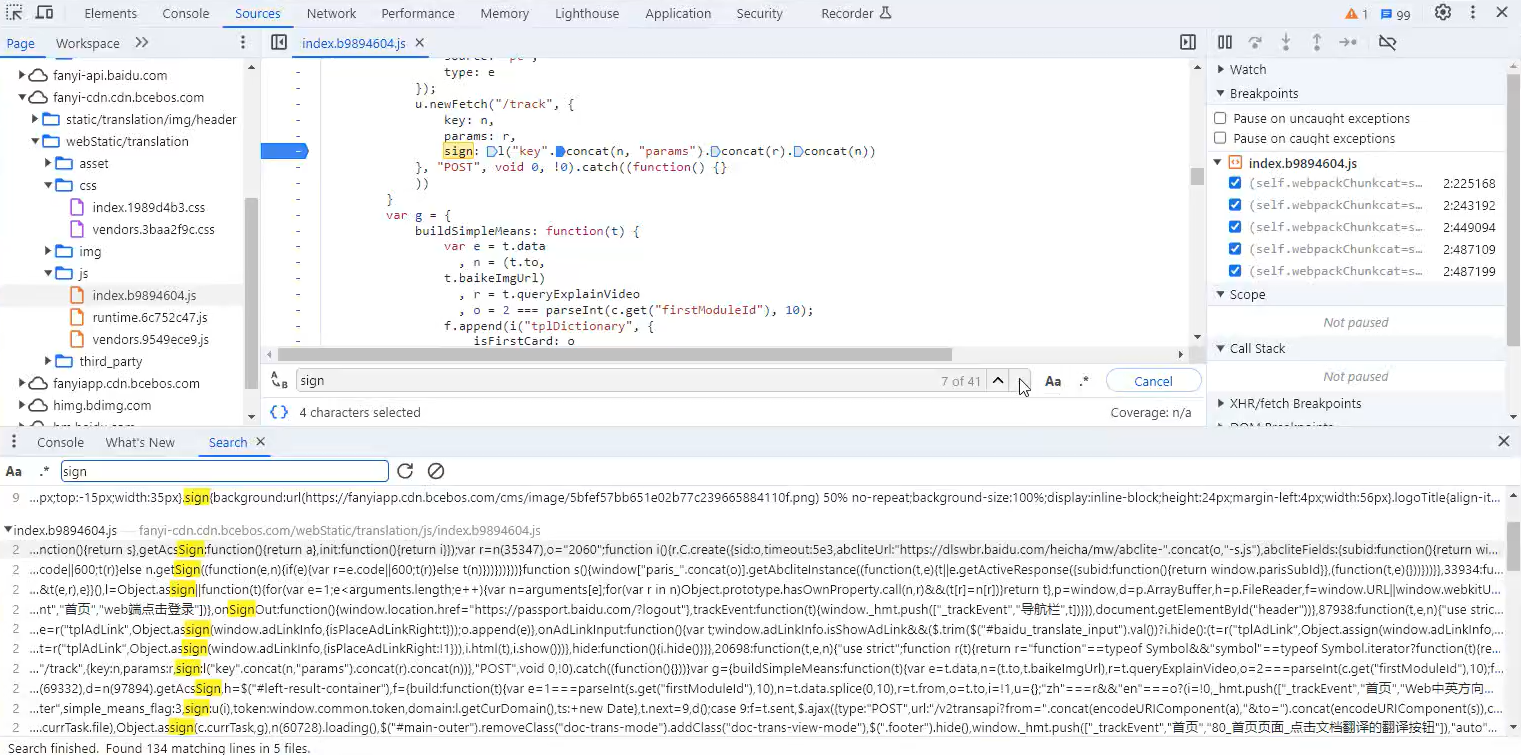This screenshot has height=755, width=1521.
Task: Open index.1989d4b3.css file
Action: point(149,207)
